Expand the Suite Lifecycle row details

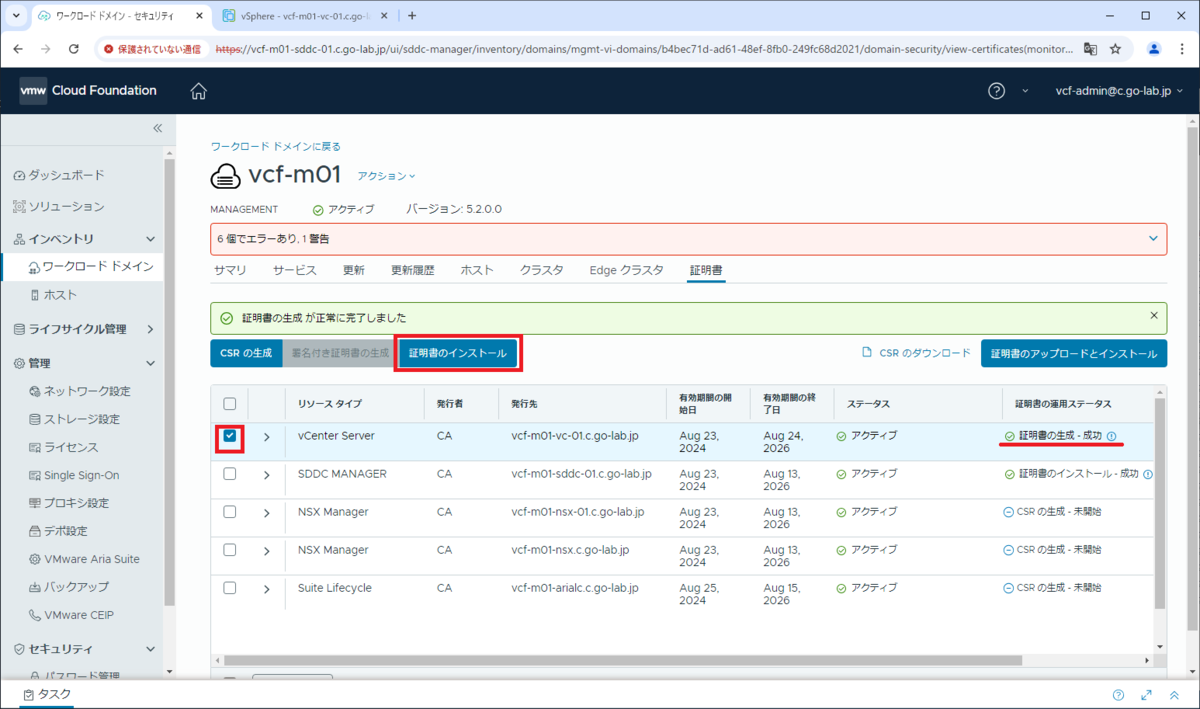pos(266,589)
